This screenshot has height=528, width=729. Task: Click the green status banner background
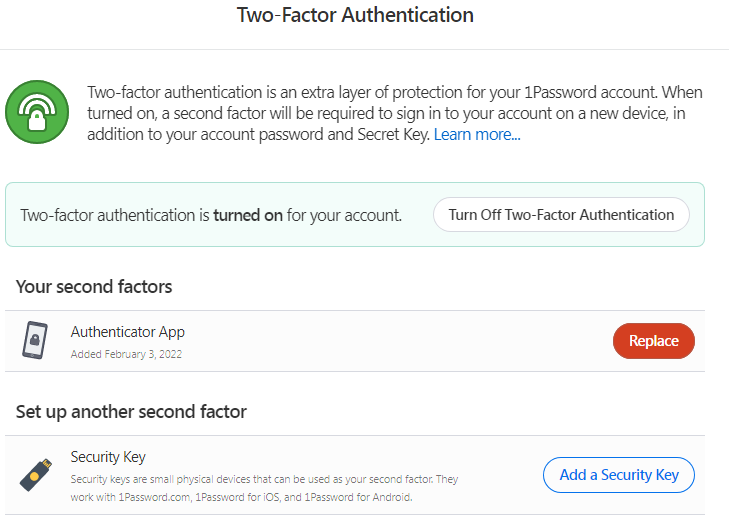pyautogui.click(x=355, y=214)
